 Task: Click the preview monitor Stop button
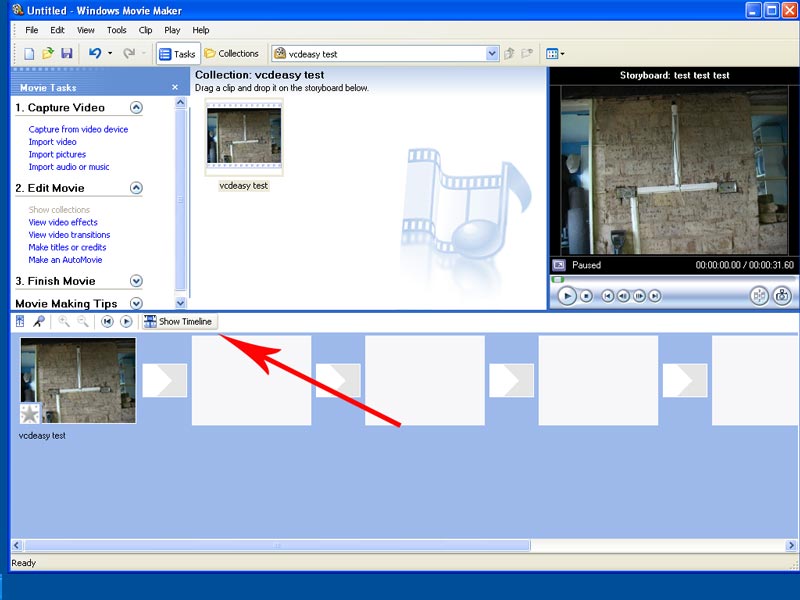(586, 296)
